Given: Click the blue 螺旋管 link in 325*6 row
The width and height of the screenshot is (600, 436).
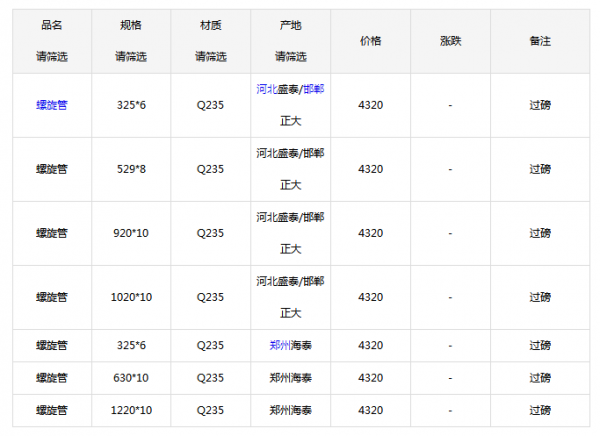Looking at the screenshot, I should click(52, 105).
